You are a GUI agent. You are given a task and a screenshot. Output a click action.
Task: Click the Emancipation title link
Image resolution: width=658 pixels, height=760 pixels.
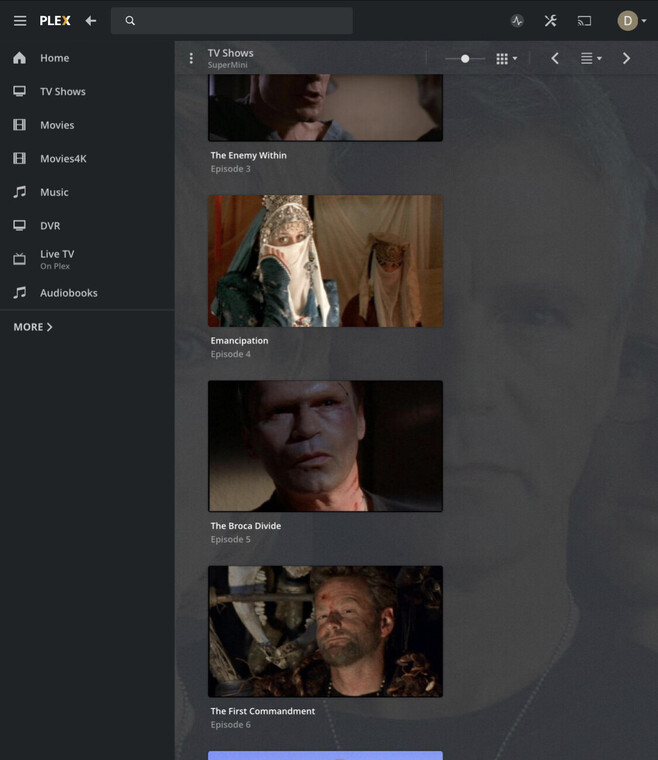pos(239,341)
